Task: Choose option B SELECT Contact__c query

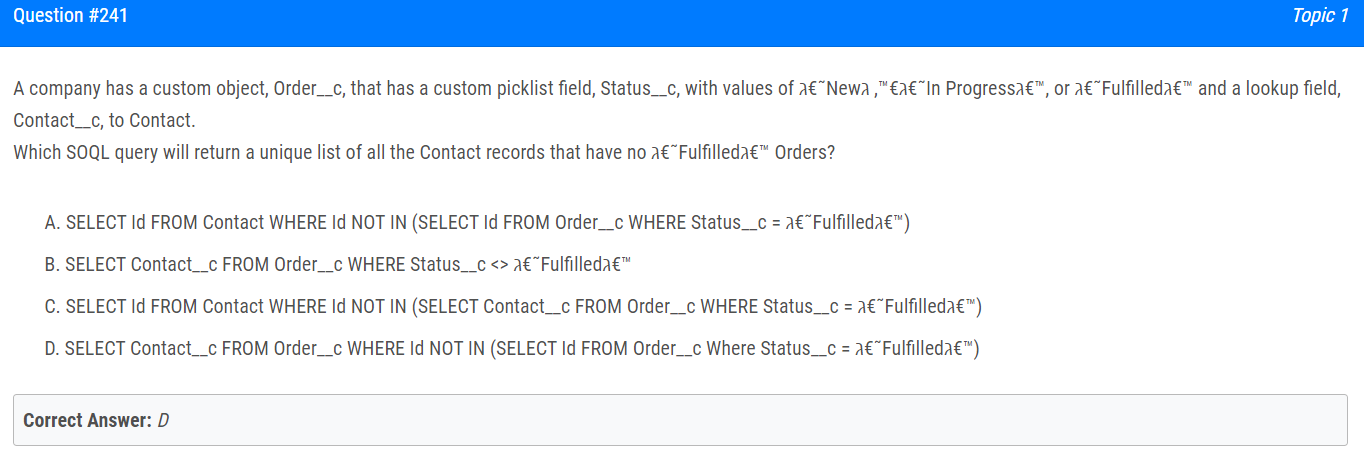Action: coord(339,264)
